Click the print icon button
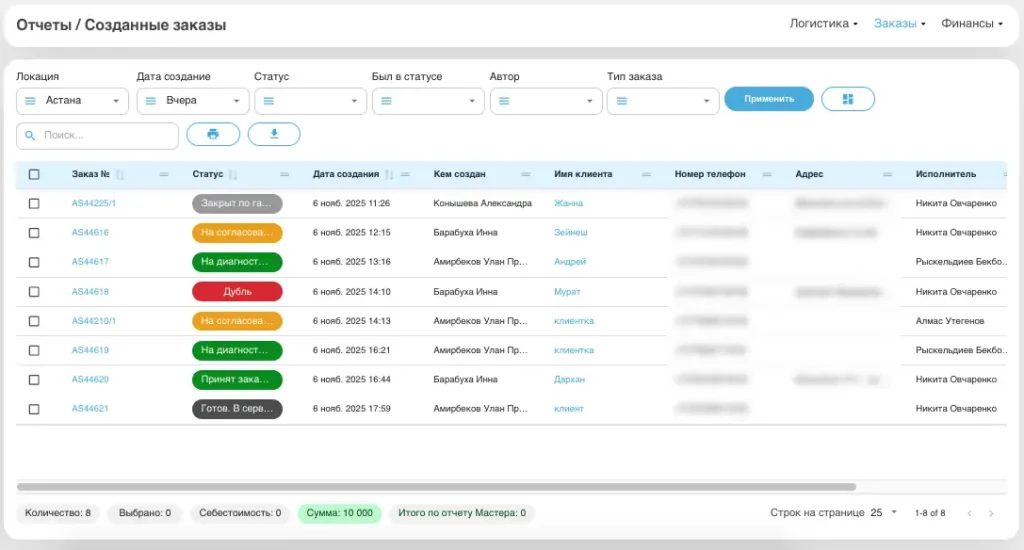Image resolution: width=1024 pixels, height=550 pixels. click(213, 134)
